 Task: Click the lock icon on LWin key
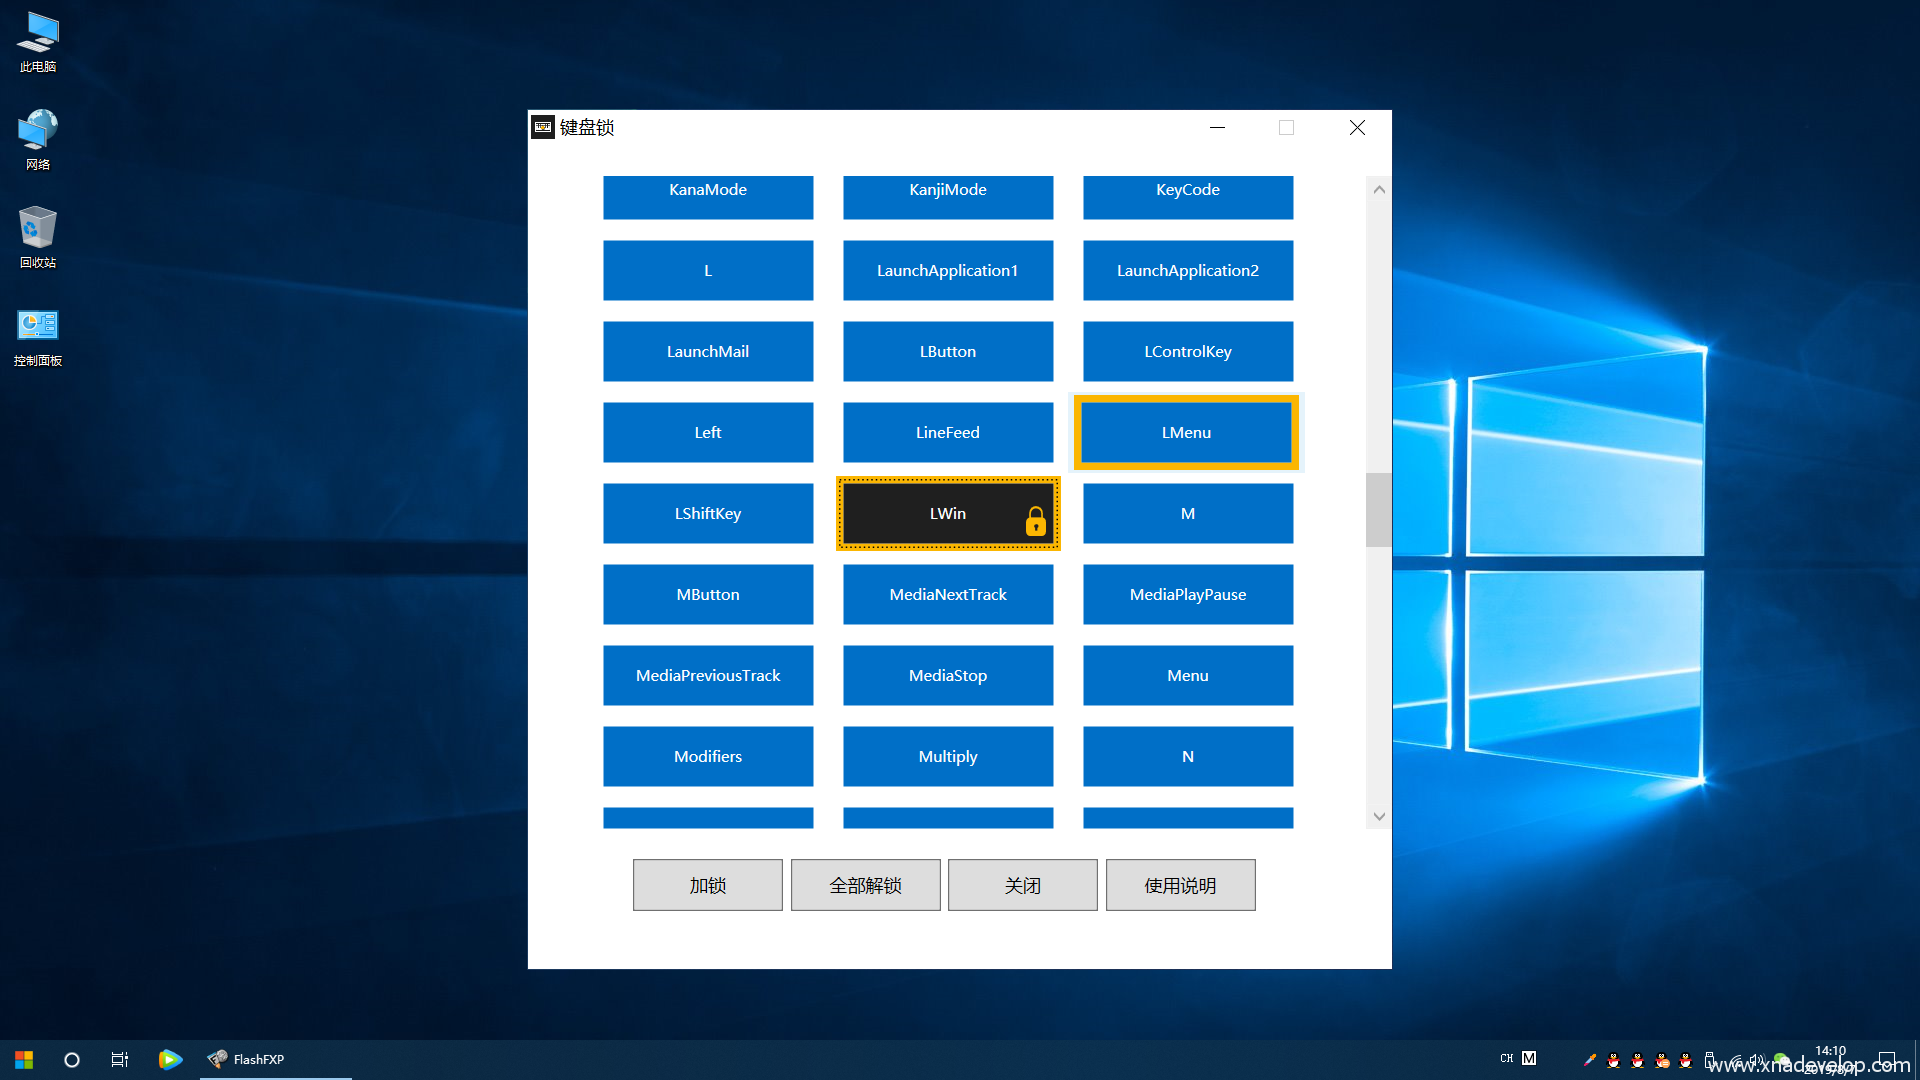(1035, 521)
